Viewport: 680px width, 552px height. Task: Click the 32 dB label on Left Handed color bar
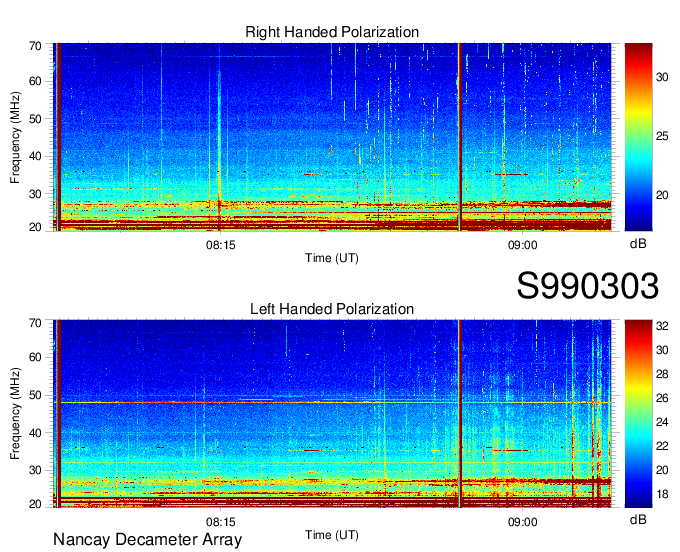(662, 326)
